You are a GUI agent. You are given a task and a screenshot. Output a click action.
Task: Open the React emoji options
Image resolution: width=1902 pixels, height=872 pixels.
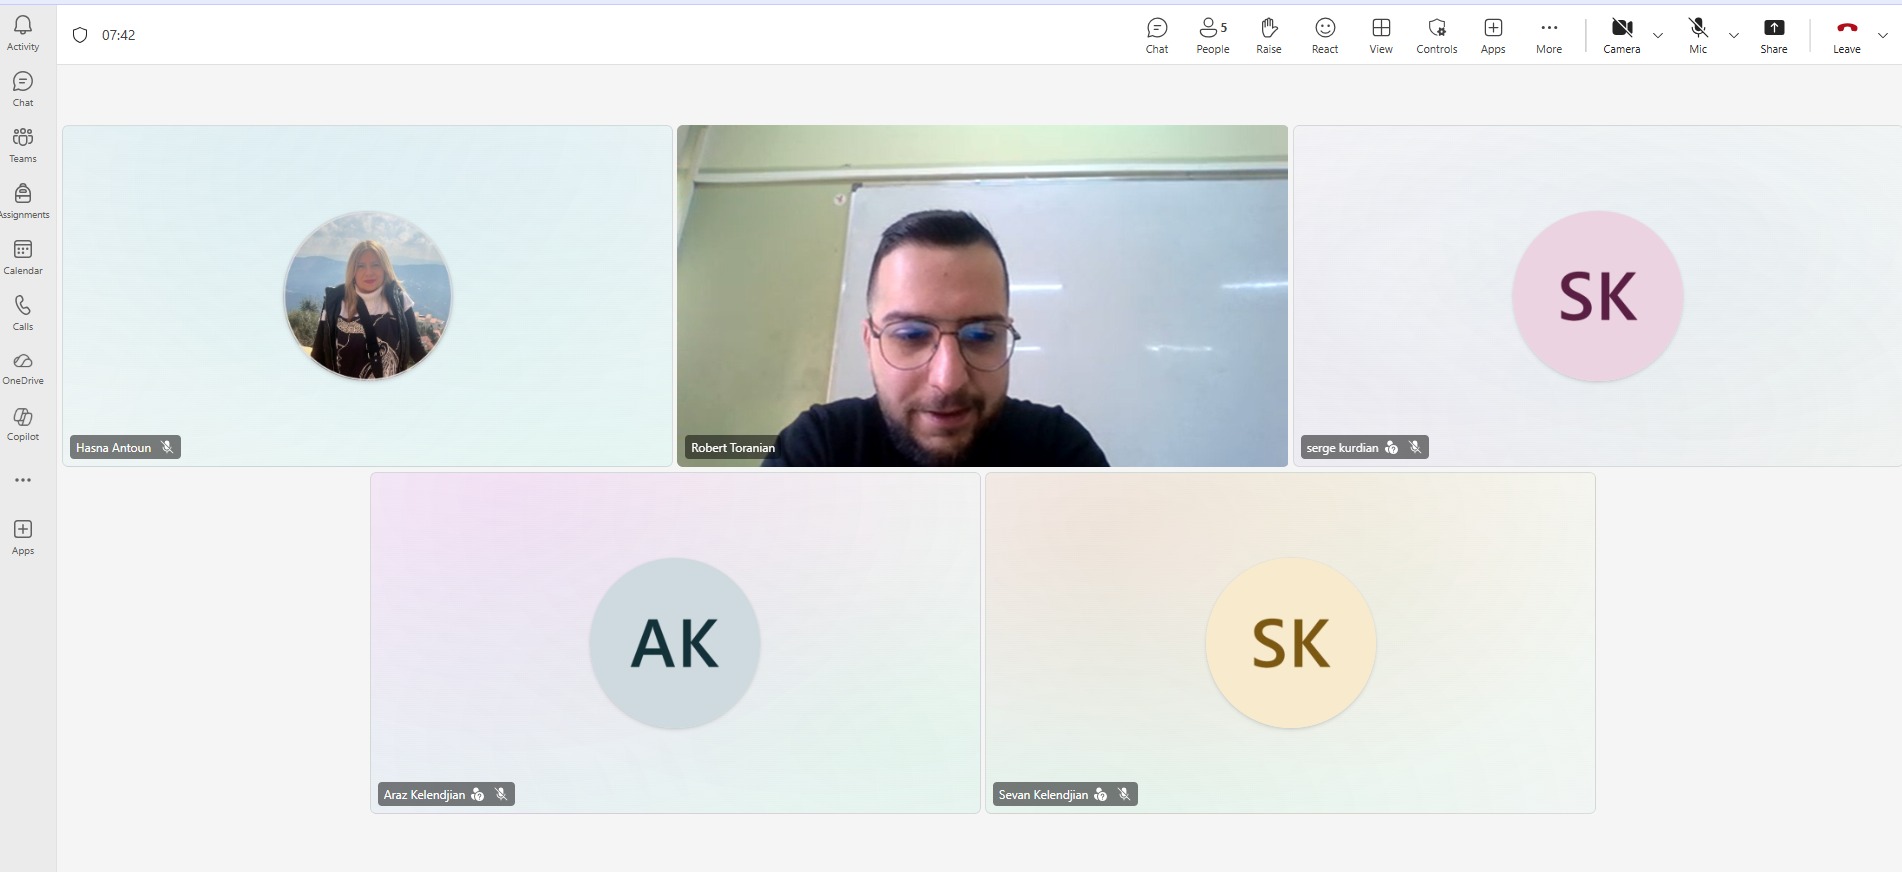1324,35
